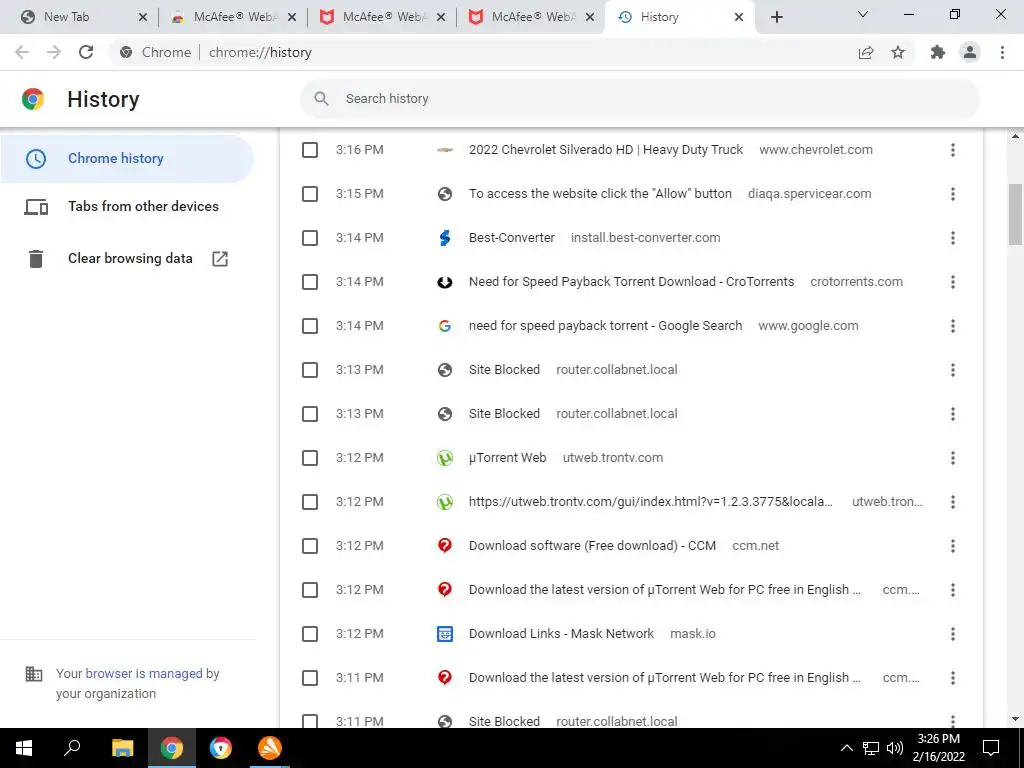Open Download Links - Mask Network link
This screenshot has width=1024, height=768.
(x=561, y=634)
